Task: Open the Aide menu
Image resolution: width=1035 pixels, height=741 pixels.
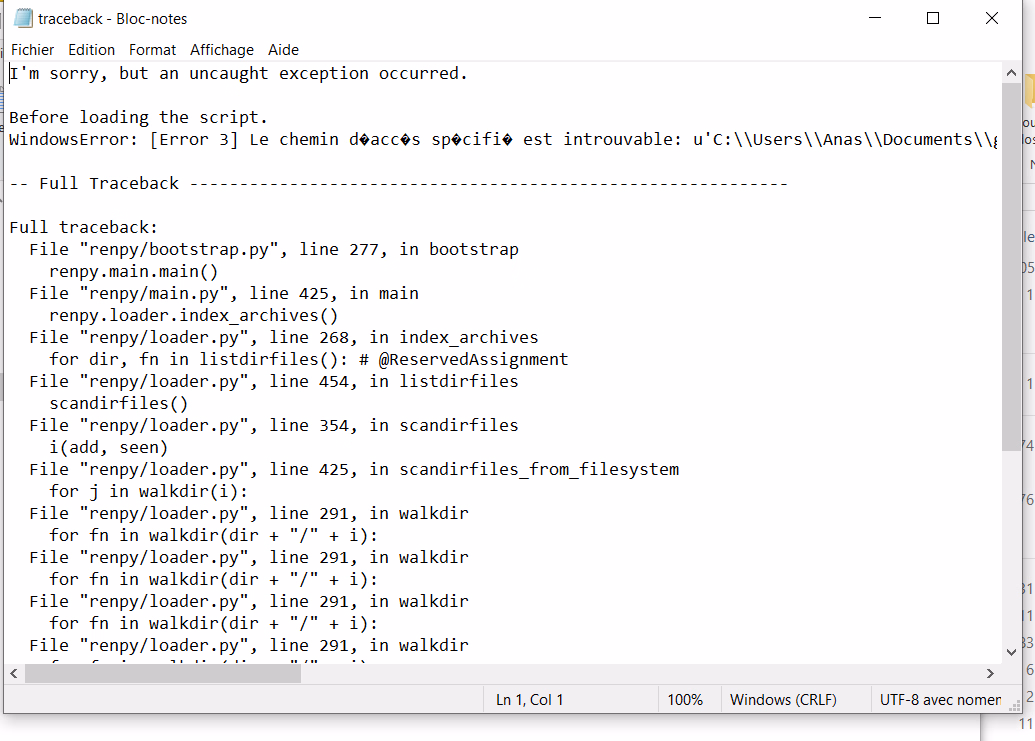Action: [283, 50]
